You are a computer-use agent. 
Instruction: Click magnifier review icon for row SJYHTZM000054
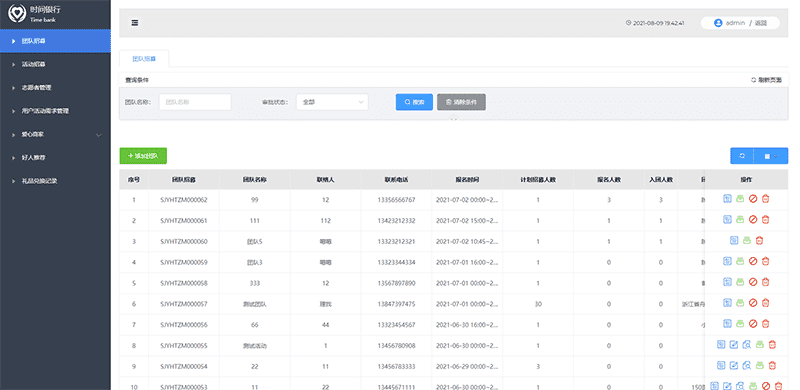click(746, 365)
